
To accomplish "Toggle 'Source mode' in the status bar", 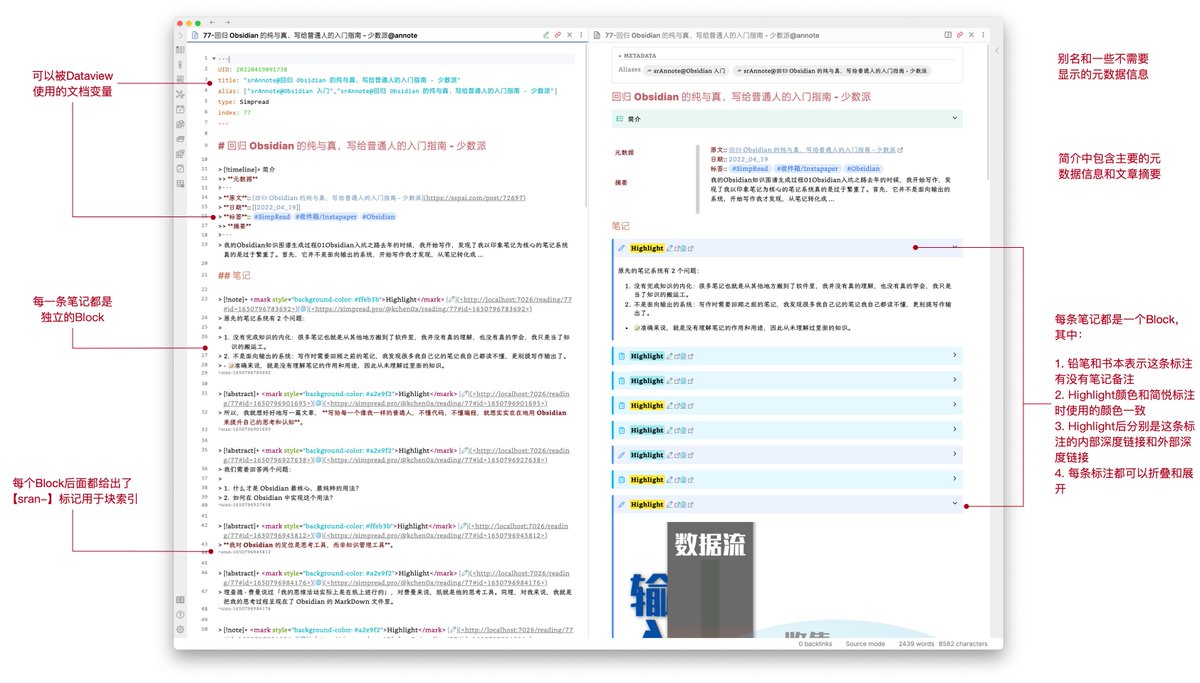I will click(x=865, y=644).
